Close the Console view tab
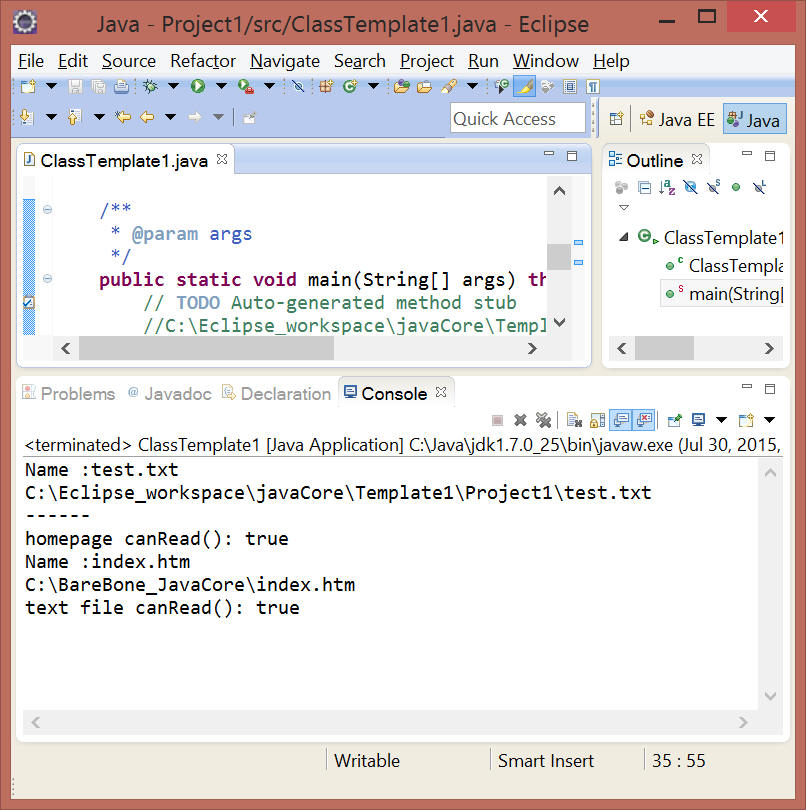Image resolution: width=806 pixels, height=810 pixels. (441, 392)
